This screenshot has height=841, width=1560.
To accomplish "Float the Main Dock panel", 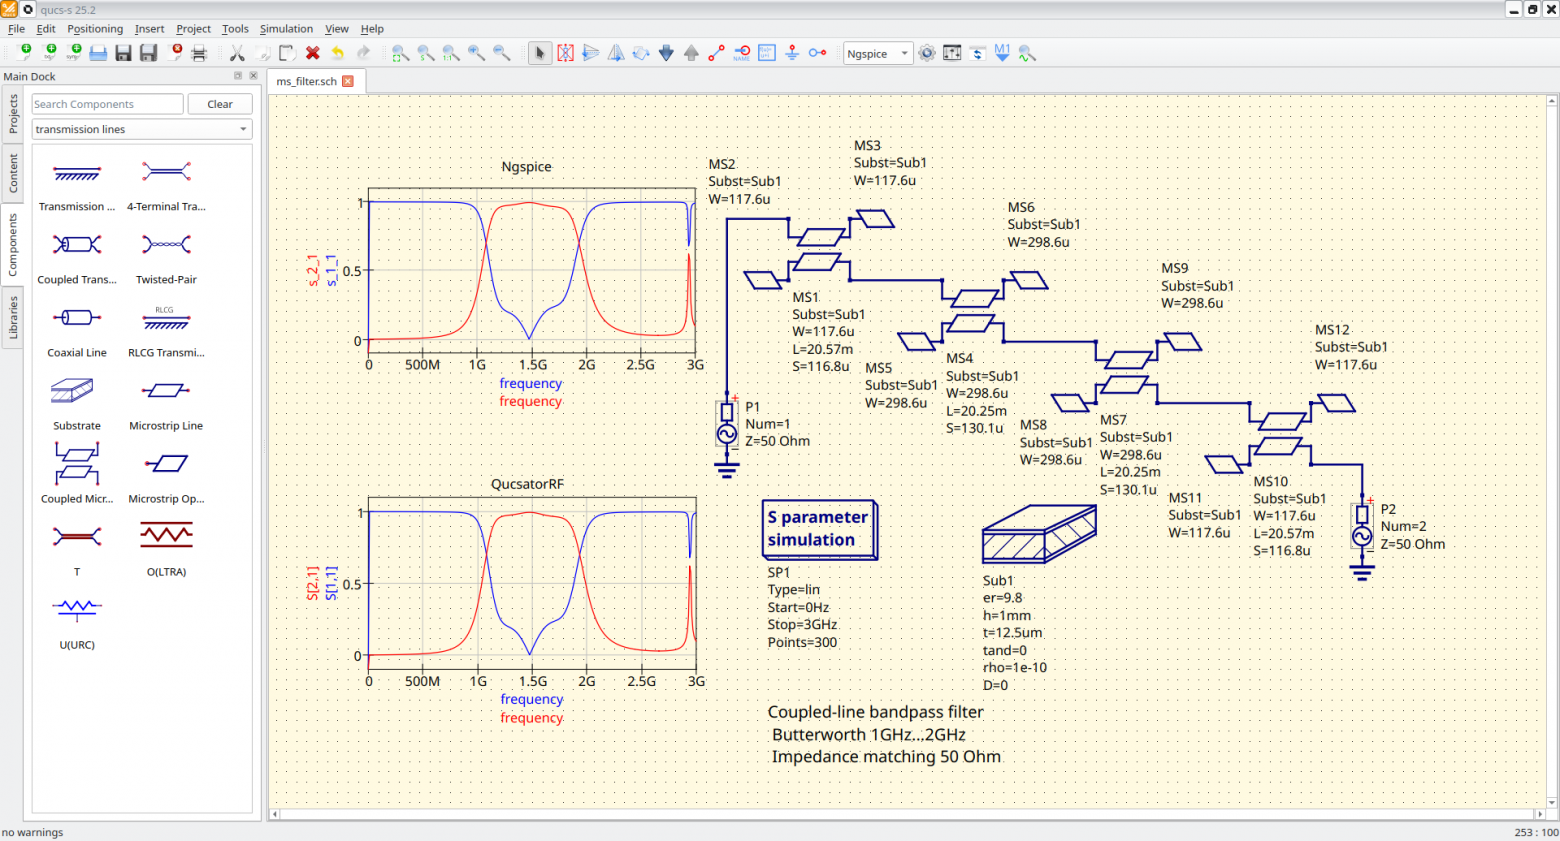I will point(238,76).
